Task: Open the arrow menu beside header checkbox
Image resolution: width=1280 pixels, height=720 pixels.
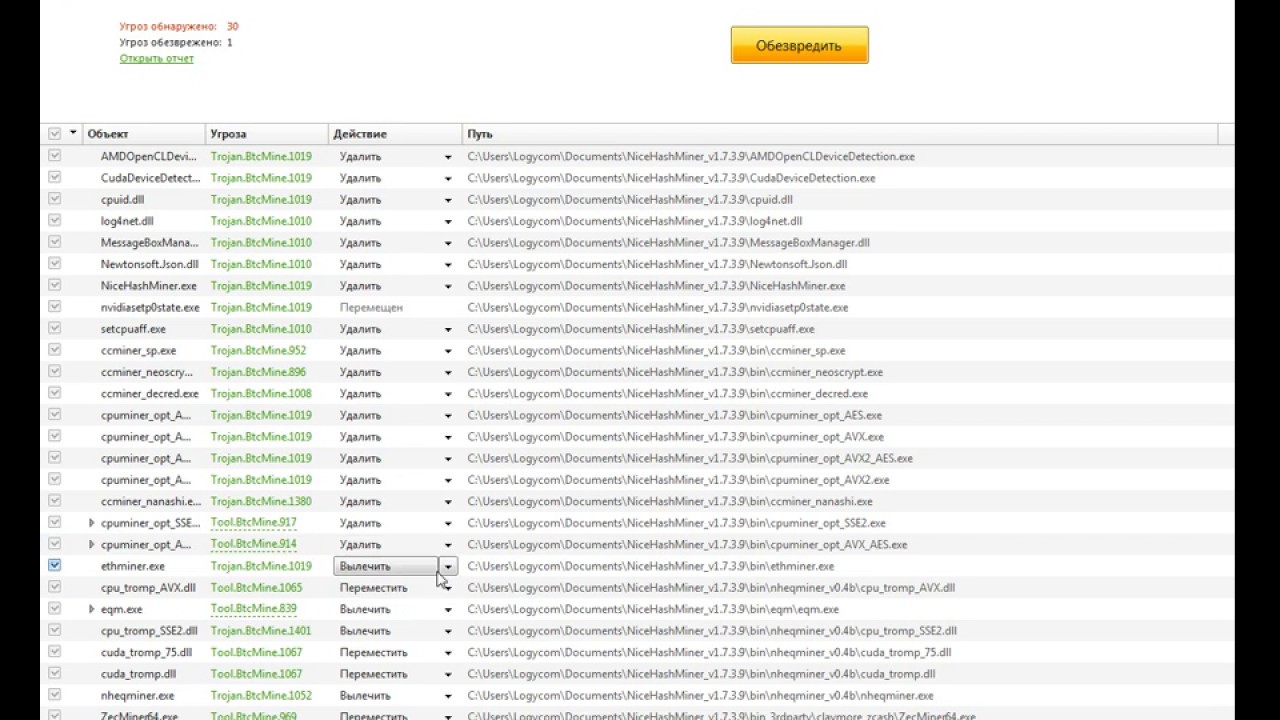Action: point(73,134)
